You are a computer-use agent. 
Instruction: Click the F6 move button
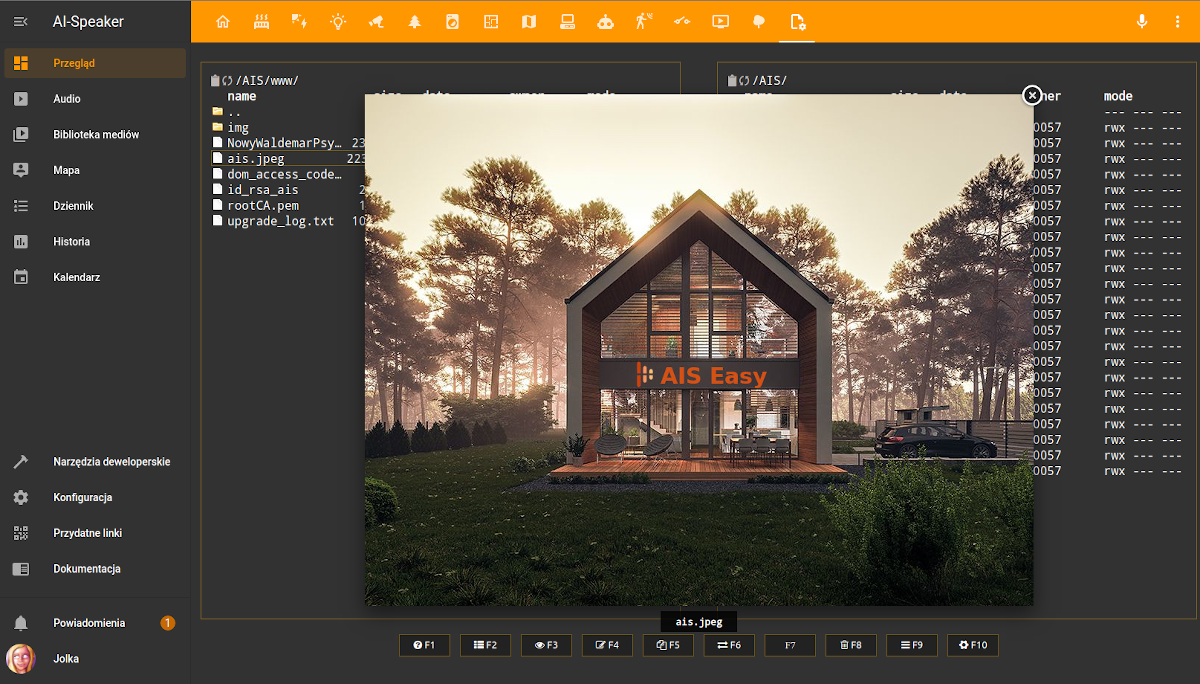[x=729, y=645]
